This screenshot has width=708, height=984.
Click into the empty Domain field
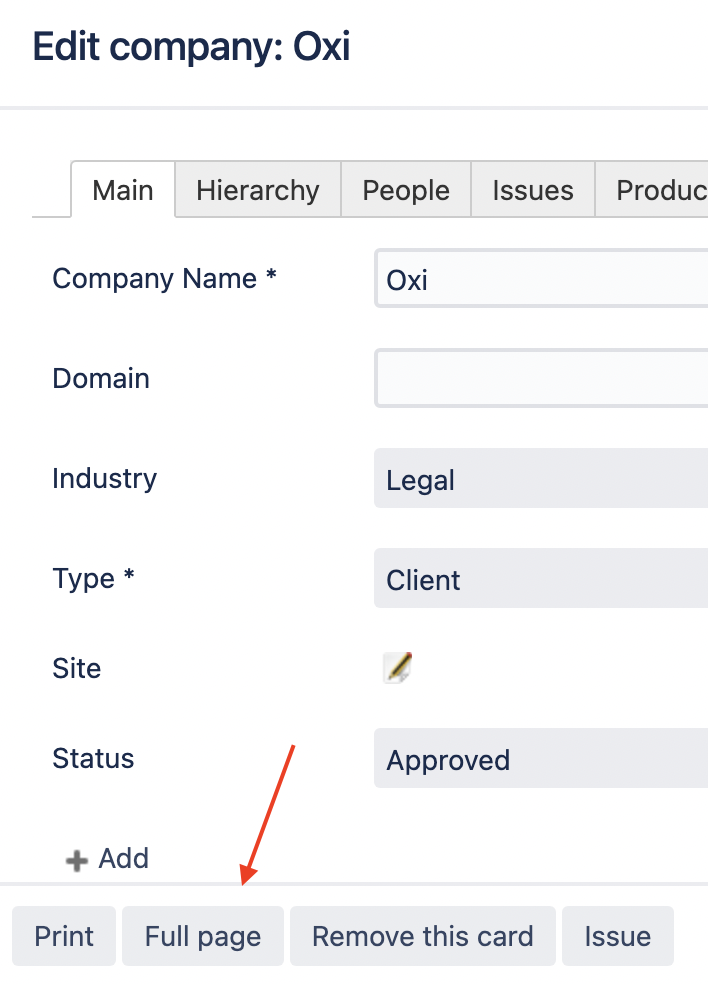pyautogui.click(x=540, y=378)
